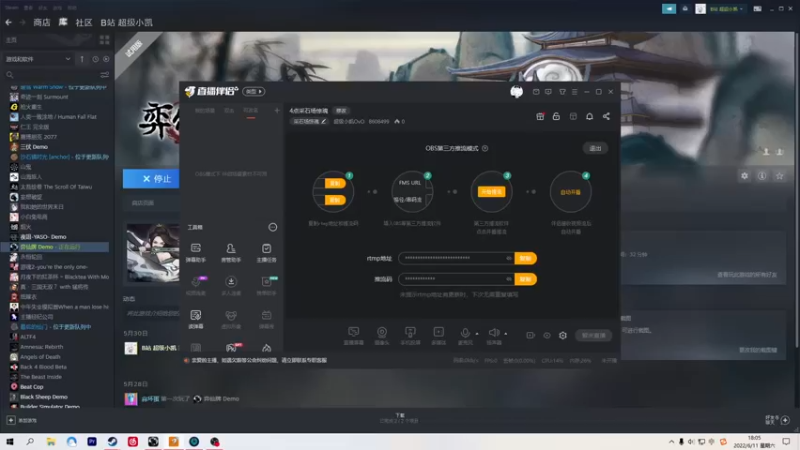Select the underlined scene tab in 直播伴侣
The width and height of the screenshot is (800, 450).
pos(251,111)
